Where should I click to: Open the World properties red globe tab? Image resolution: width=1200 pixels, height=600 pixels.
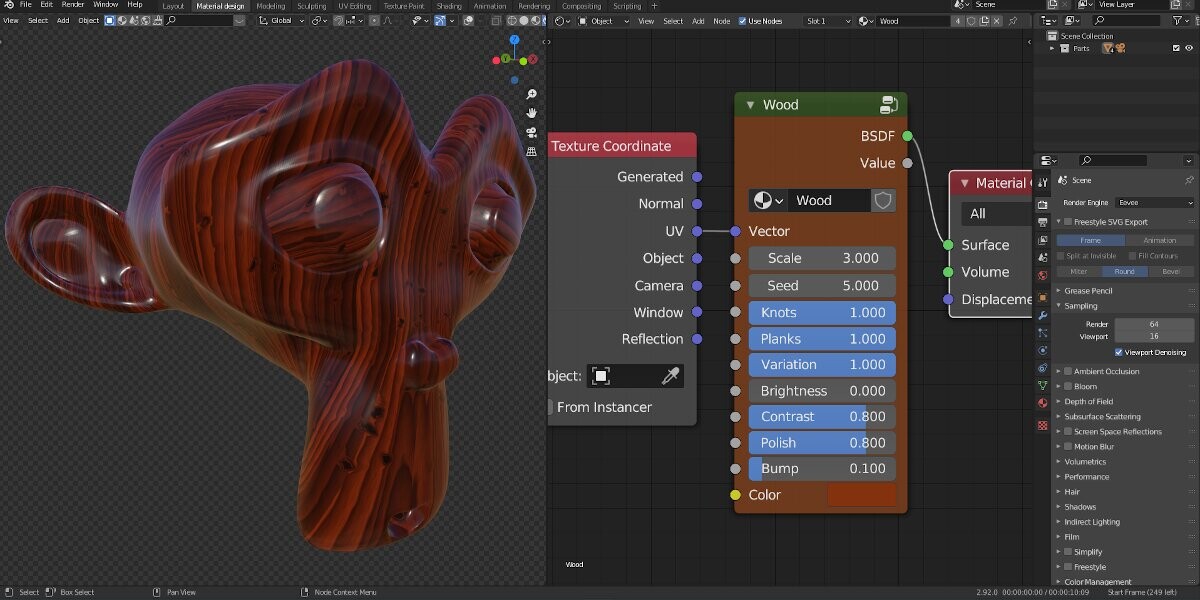coord(1043,275)
